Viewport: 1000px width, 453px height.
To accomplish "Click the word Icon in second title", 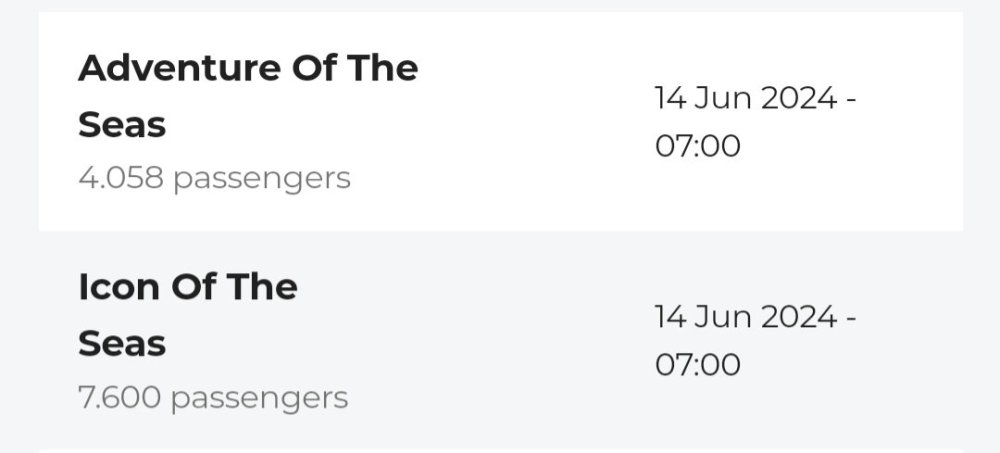I will [119, 287].
